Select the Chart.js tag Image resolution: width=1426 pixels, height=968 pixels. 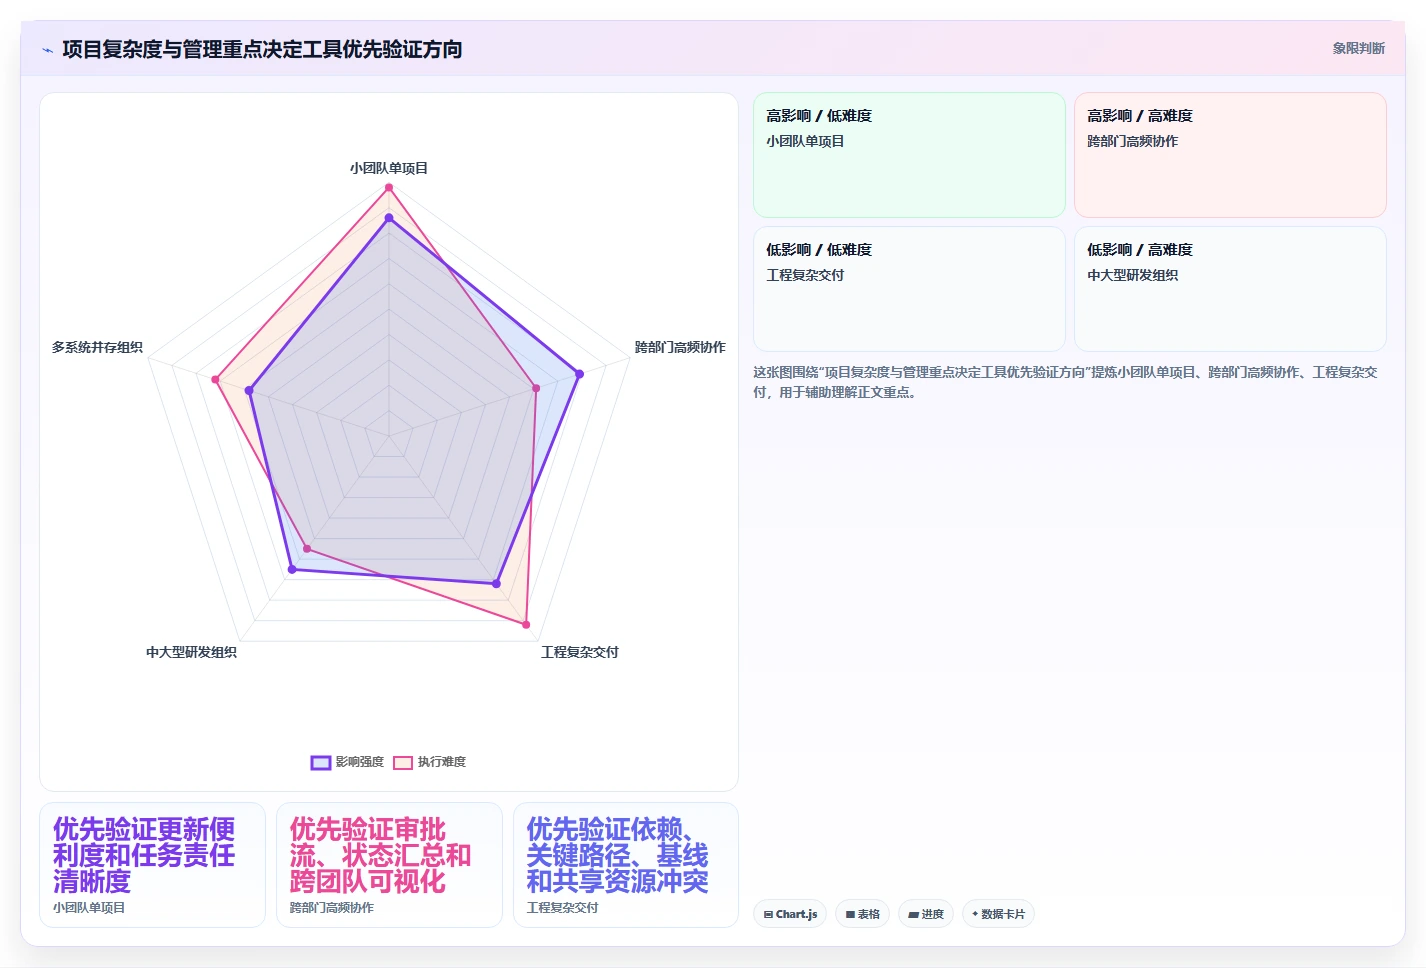click(790, 914)
